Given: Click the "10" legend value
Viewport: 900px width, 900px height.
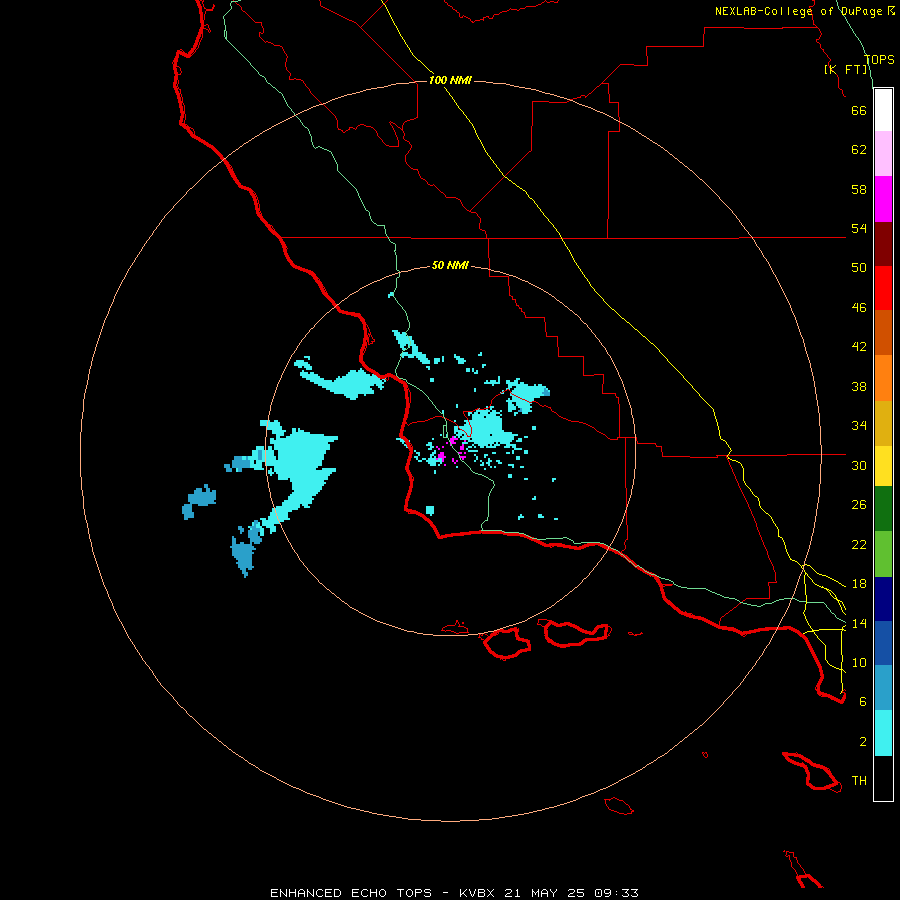Looking at the screenshot, I should (859, 662).
